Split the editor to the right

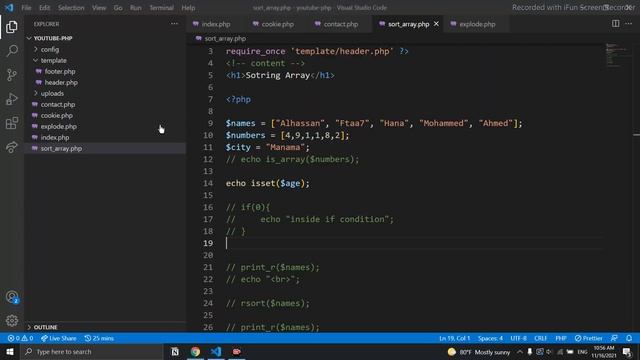616,24
